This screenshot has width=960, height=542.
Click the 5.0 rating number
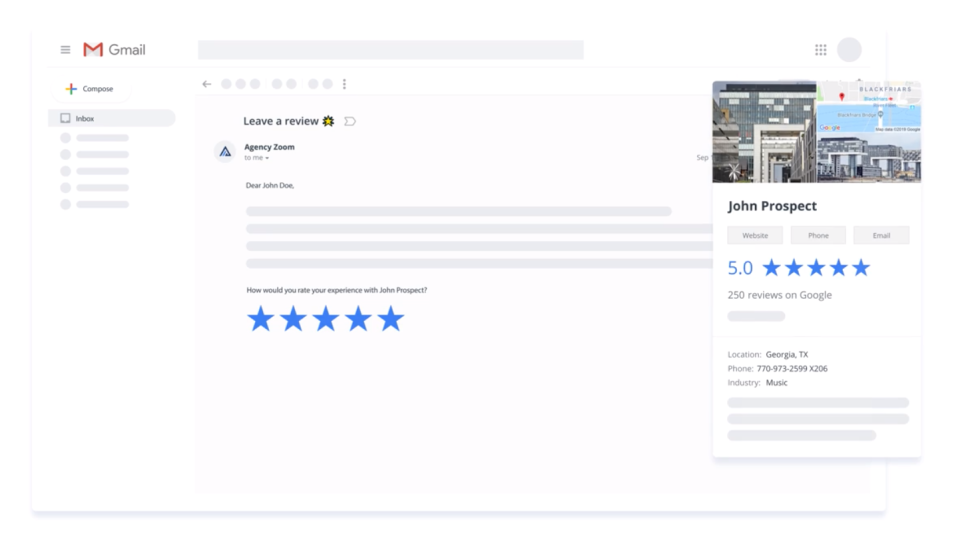pos(740,268)
